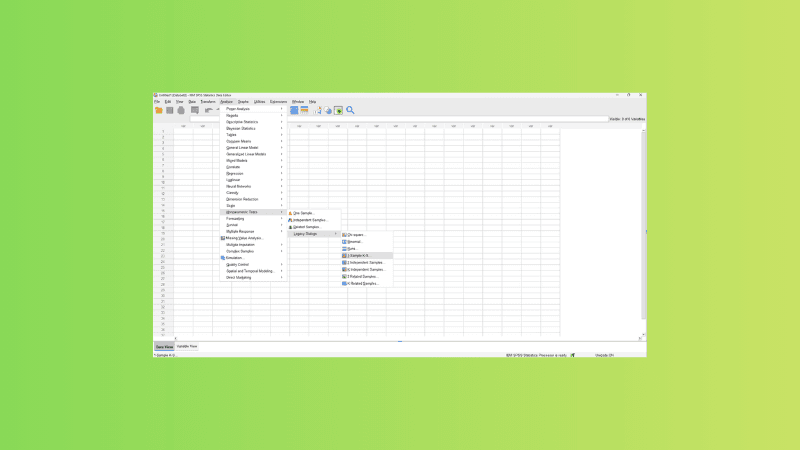The image size is (800, 450).
Task: Click the Missing Value Analysis menu icon
Action: click(x=223, y=238)
